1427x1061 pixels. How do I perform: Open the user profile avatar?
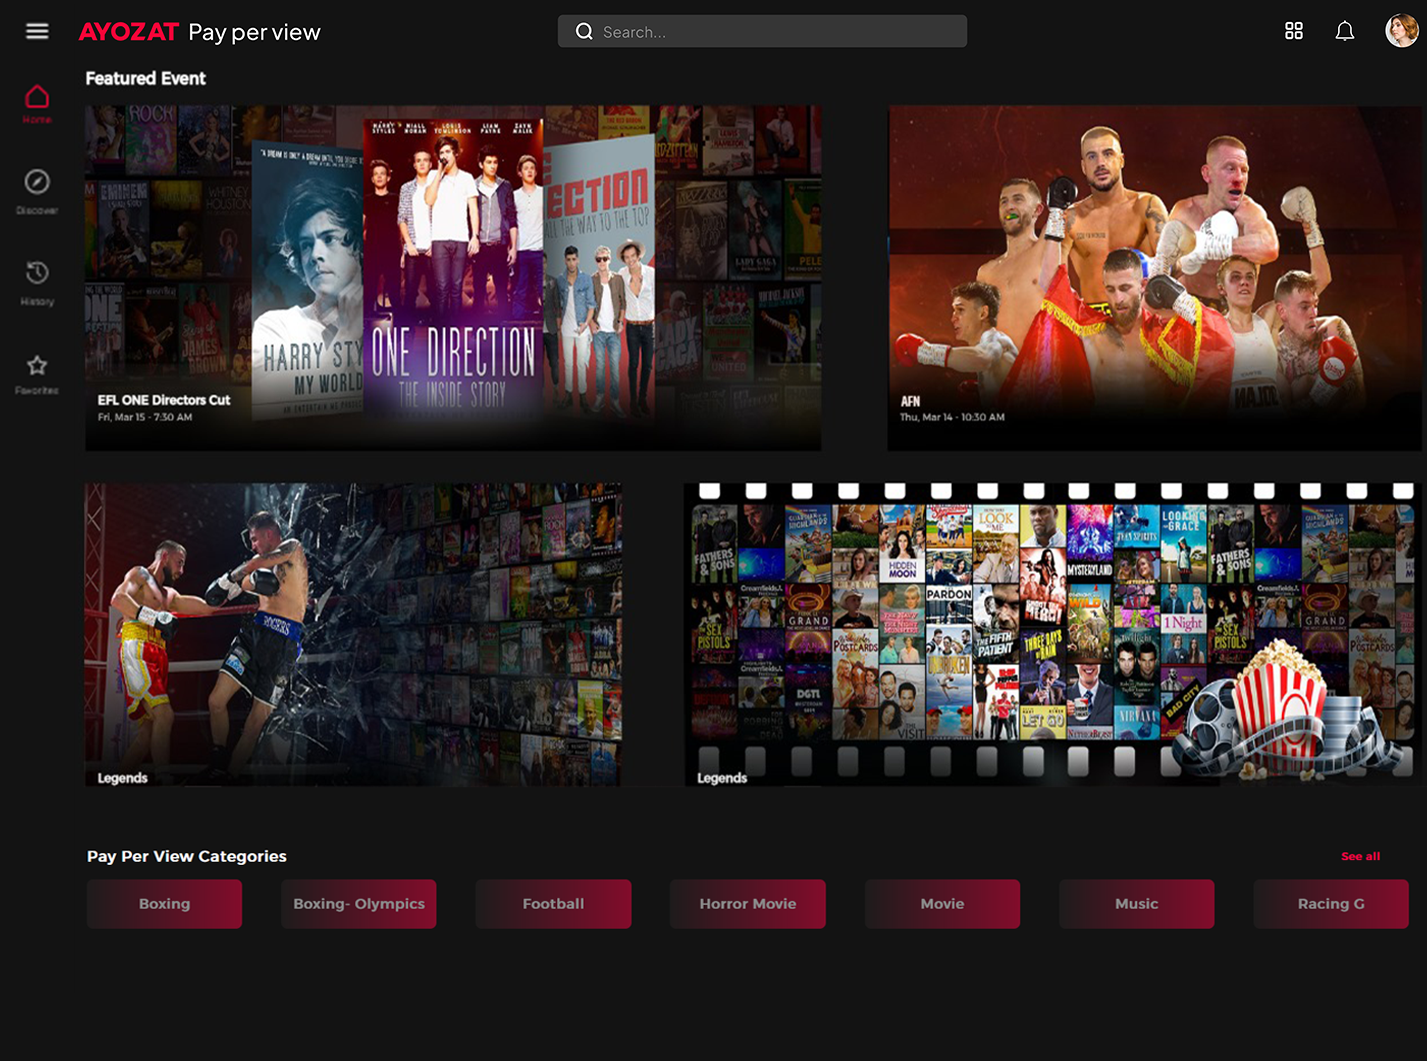(1402, 31)
